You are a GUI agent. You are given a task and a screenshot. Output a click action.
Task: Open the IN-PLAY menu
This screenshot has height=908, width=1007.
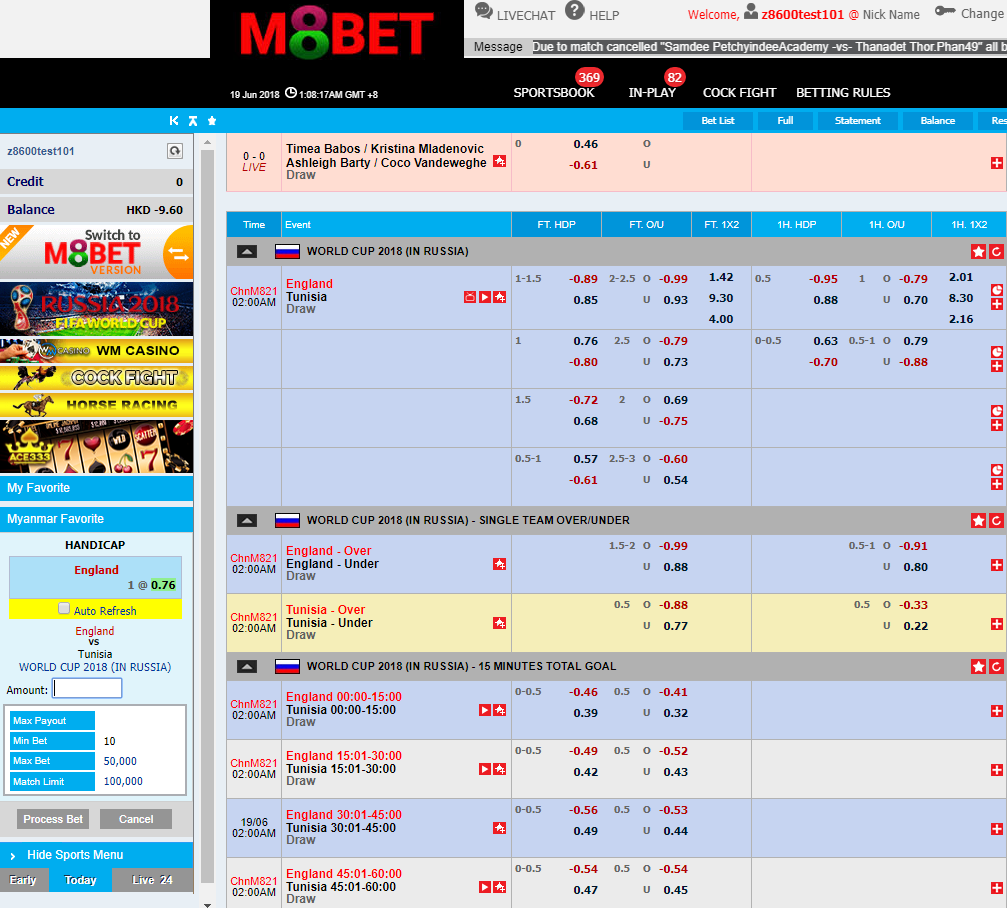[x=652, y=92]
